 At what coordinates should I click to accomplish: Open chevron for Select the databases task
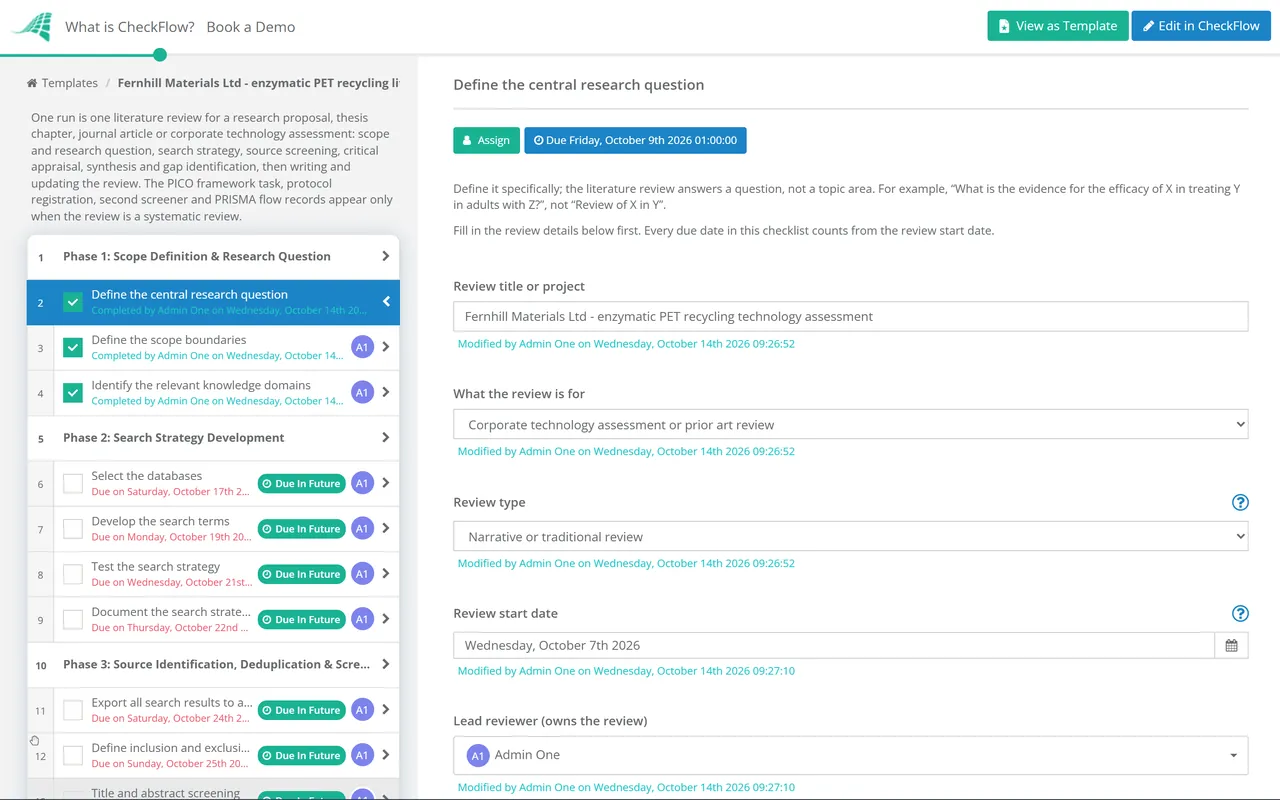[x=386, y=483]
